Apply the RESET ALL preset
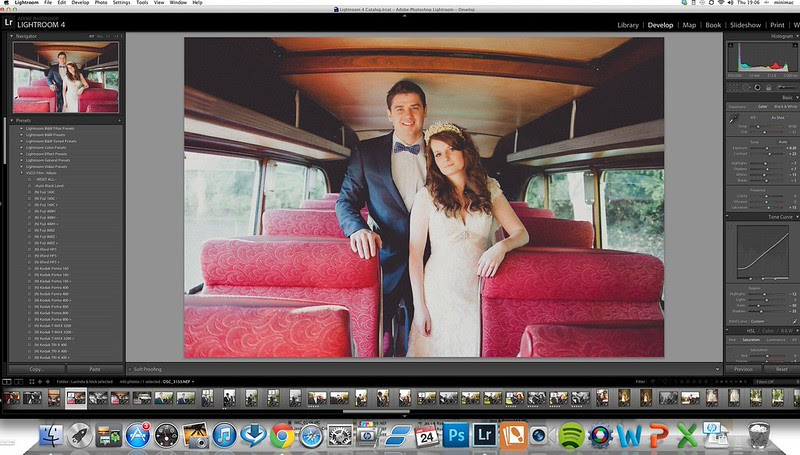800x455 pixels. (45, 180)
